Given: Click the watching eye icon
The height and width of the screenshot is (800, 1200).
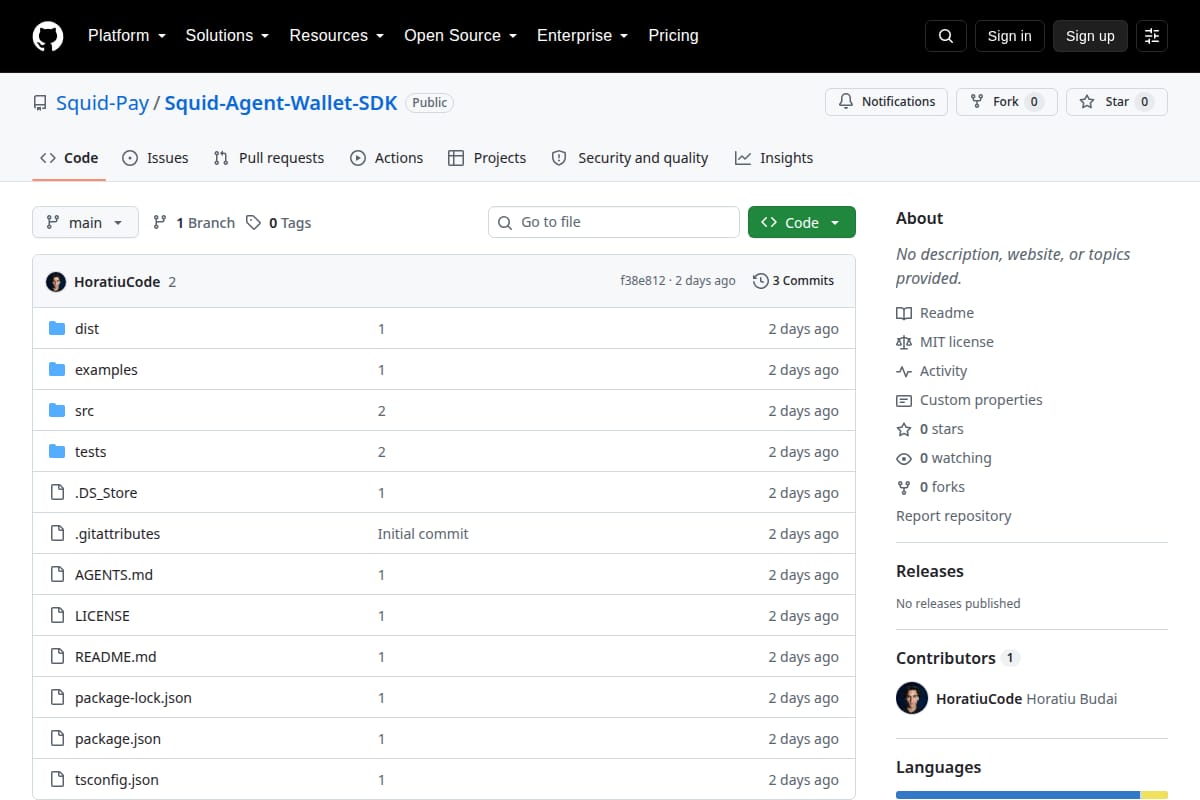Looking at the screenshot, I should pyautogui.click(x=904, y=458).
